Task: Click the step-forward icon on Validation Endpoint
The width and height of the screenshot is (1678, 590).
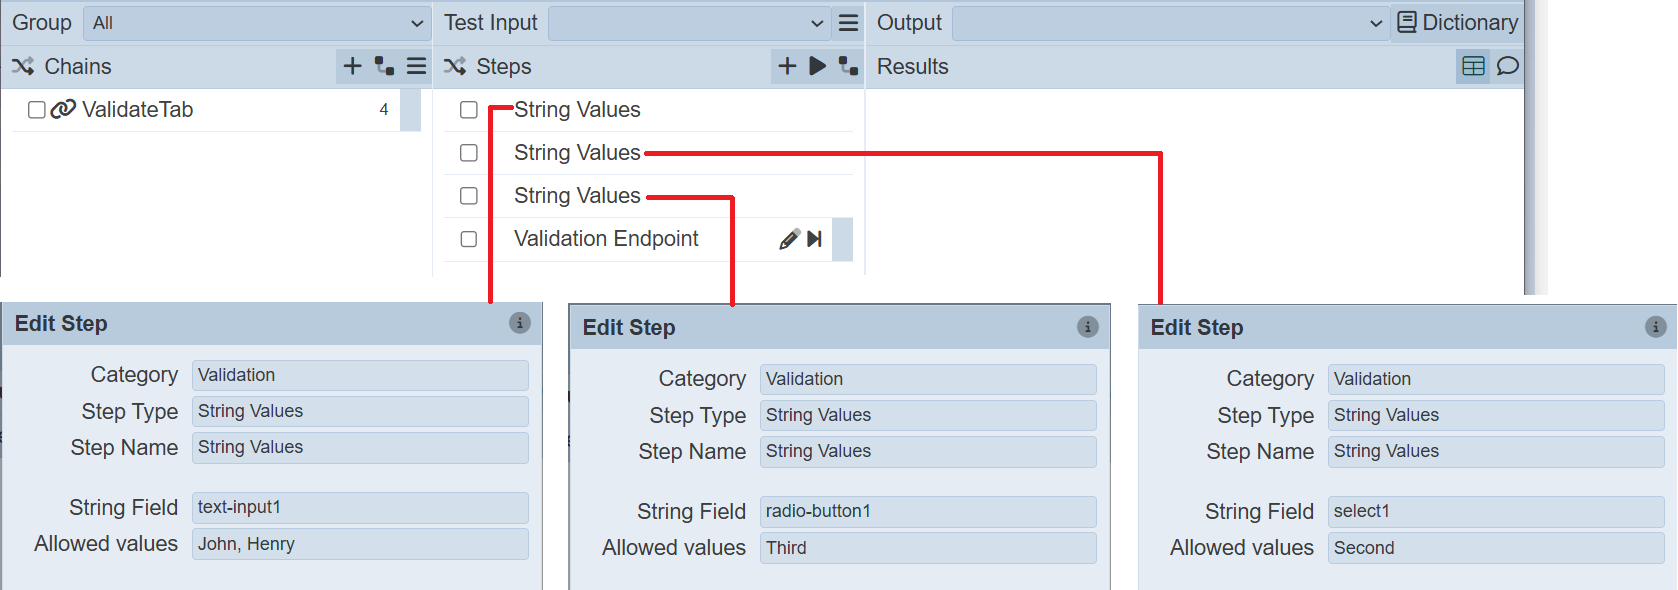Action: [814, 239]
